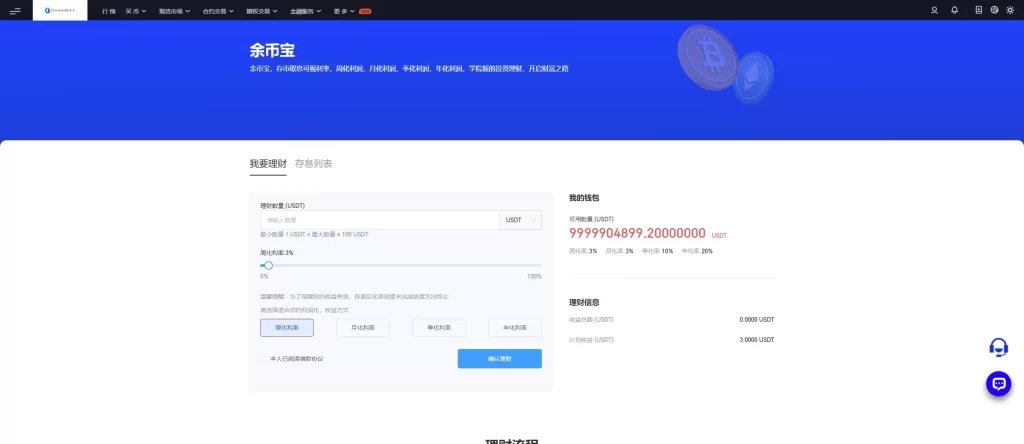Click the site logo in header
The width and height of the screenshot is (1024, 444).
(x=60, y=10)
